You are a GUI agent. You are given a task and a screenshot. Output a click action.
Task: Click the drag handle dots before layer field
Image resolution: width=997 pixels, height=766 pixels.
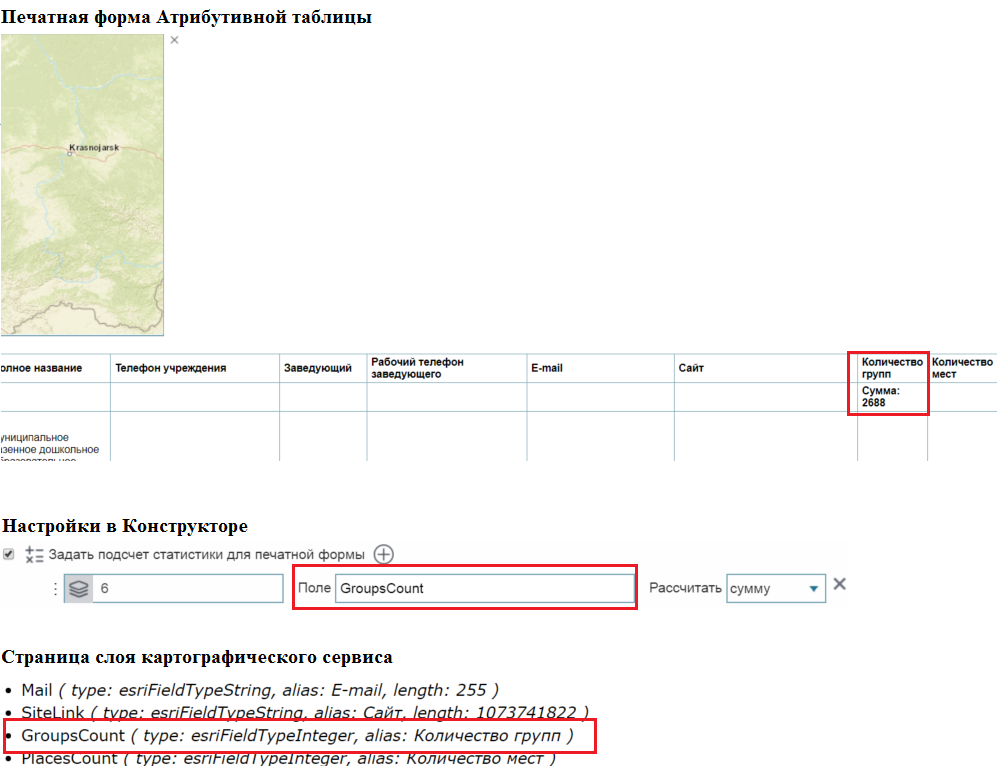[x=55, y=589]
